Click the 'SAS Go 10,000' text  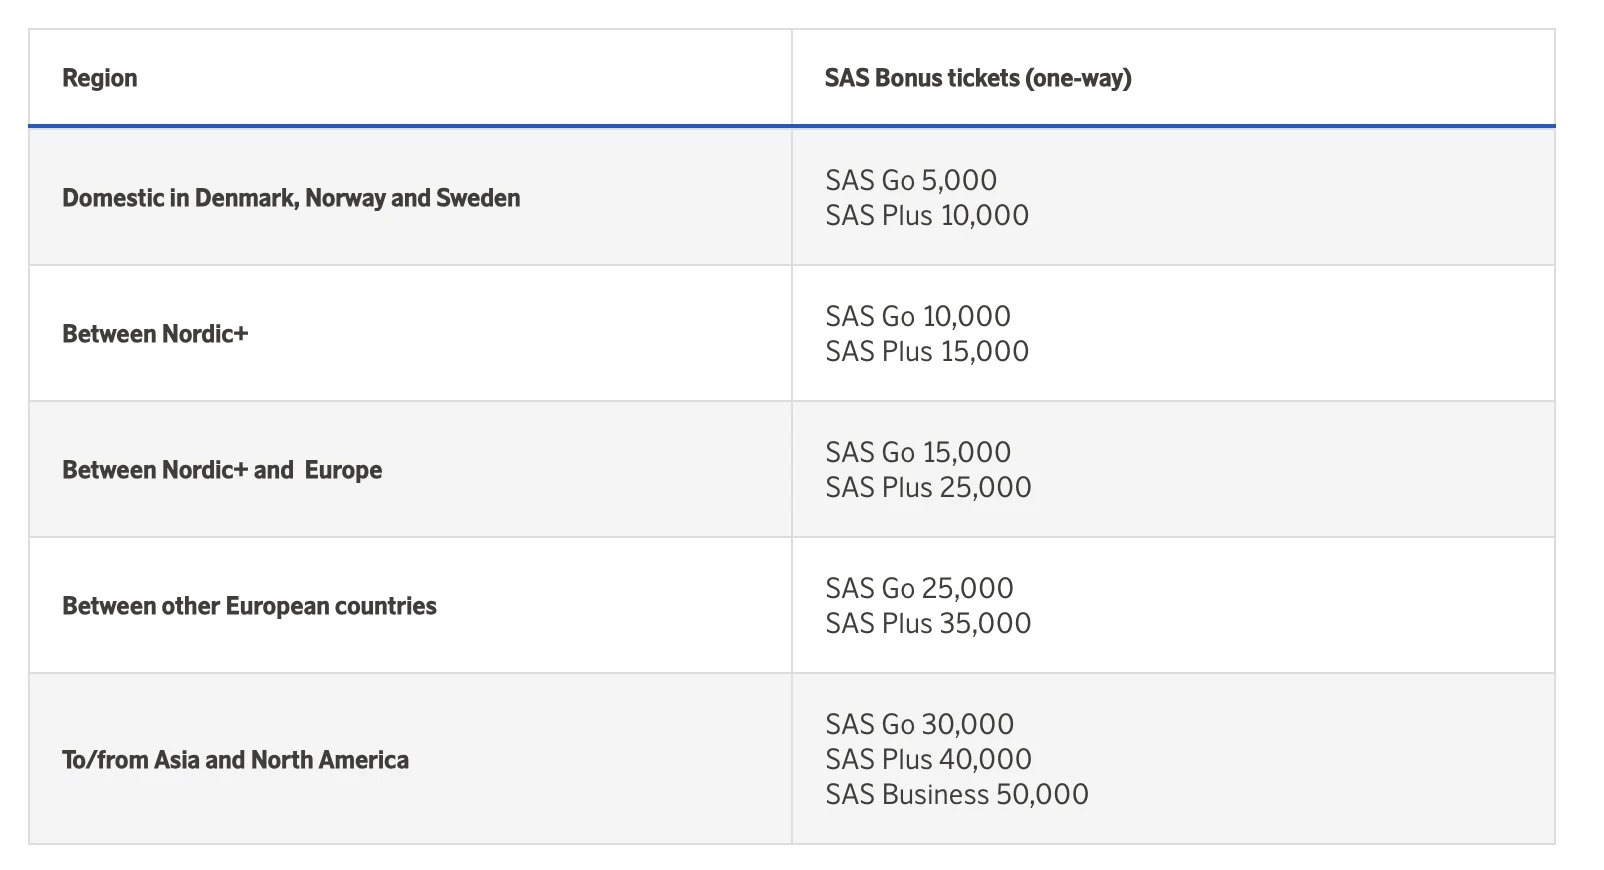pyautogui.click(x=918, y=316)
